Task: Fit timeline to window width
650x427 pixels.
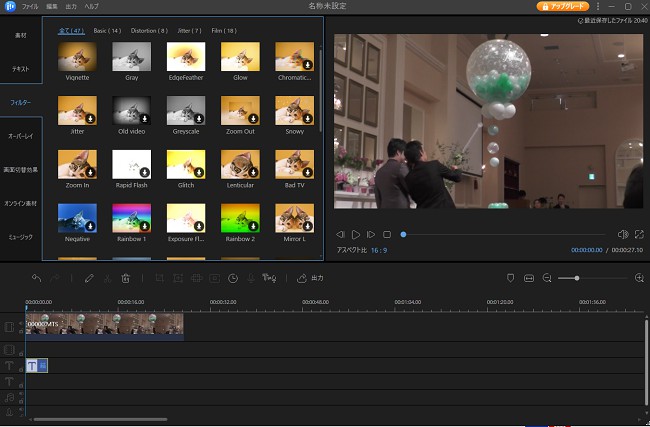Action: 529,278
